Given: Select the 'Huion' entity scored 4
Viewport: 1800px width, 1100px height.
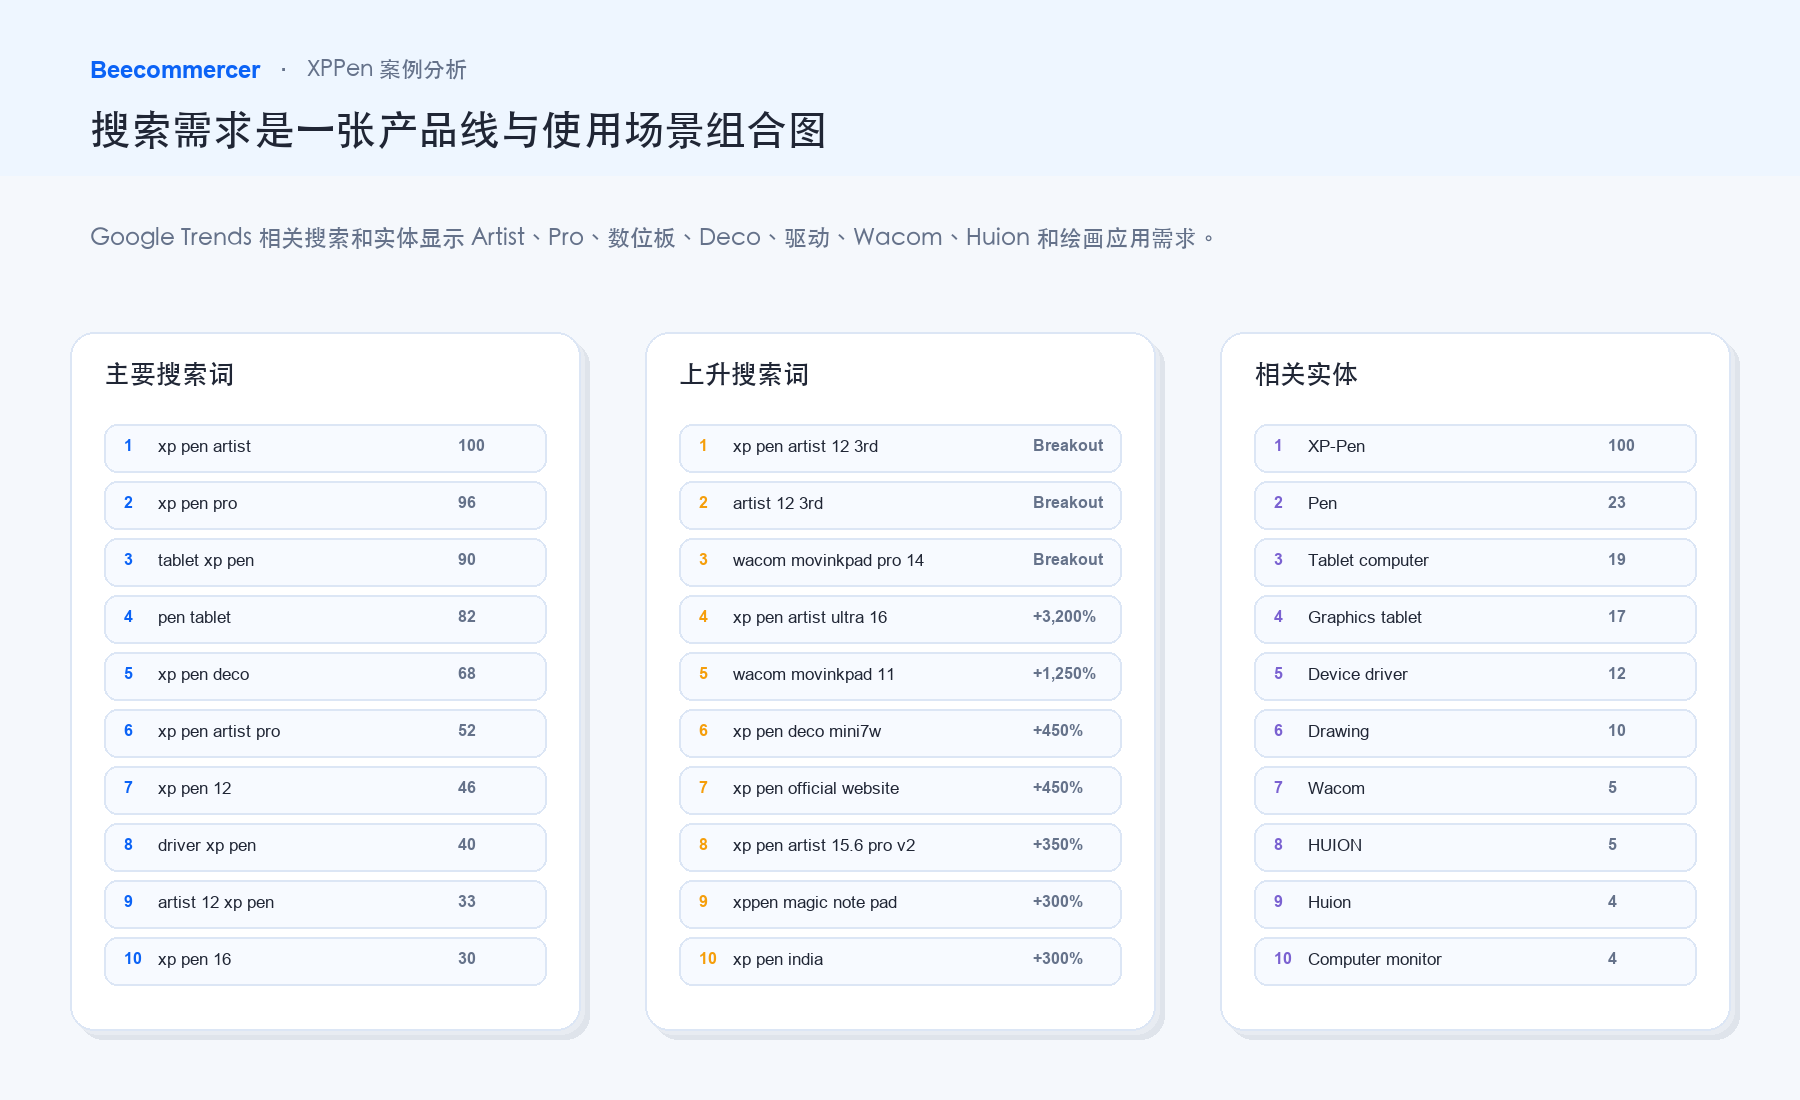Looking at the screenshot, I should pyautogui.click(x=1475, y=904).
